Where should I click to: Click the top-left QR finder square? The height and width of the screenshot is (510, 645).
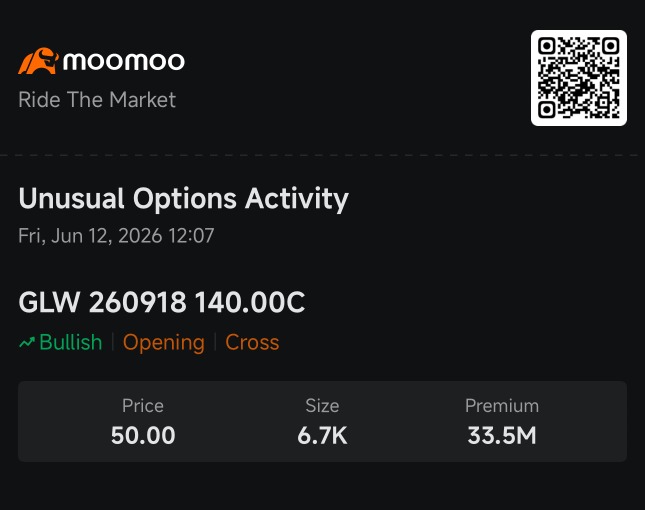[x=547, y=46]
